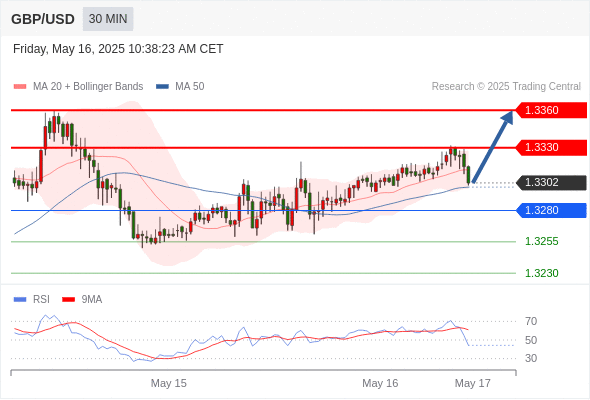Click the MA 50 blue legend swatch
The height and width of the screenshot is (400, 590).
(163, 87)
